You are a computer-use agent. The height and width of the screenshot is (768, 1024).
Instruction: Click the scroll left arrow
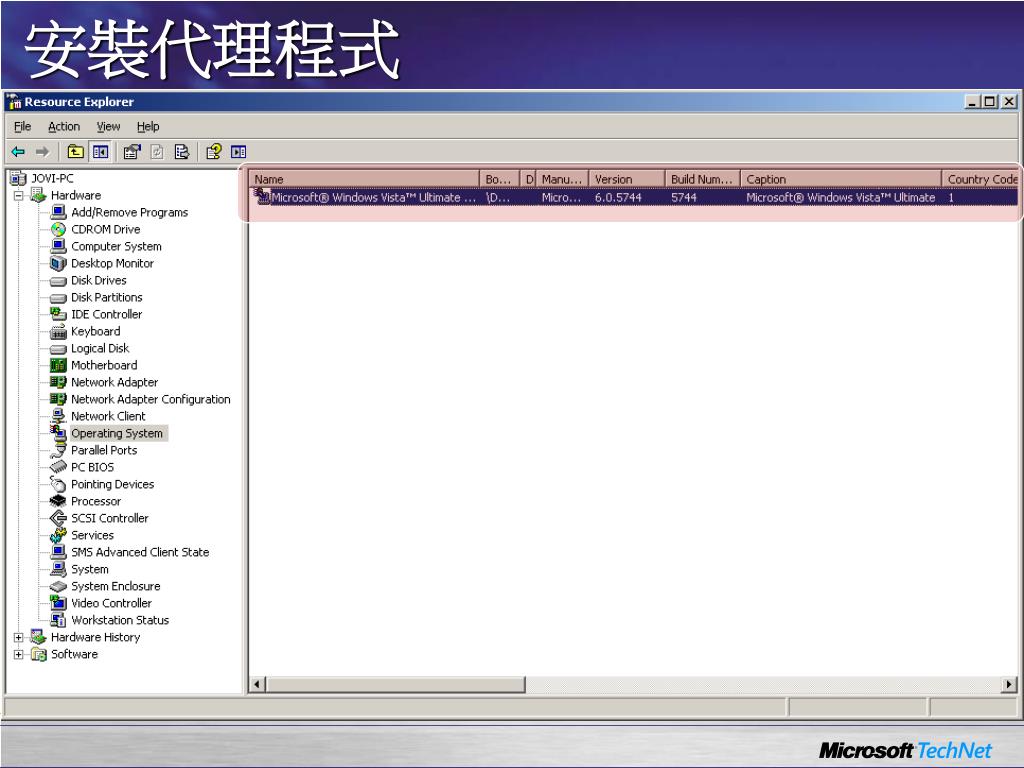(x=257, y=684)
